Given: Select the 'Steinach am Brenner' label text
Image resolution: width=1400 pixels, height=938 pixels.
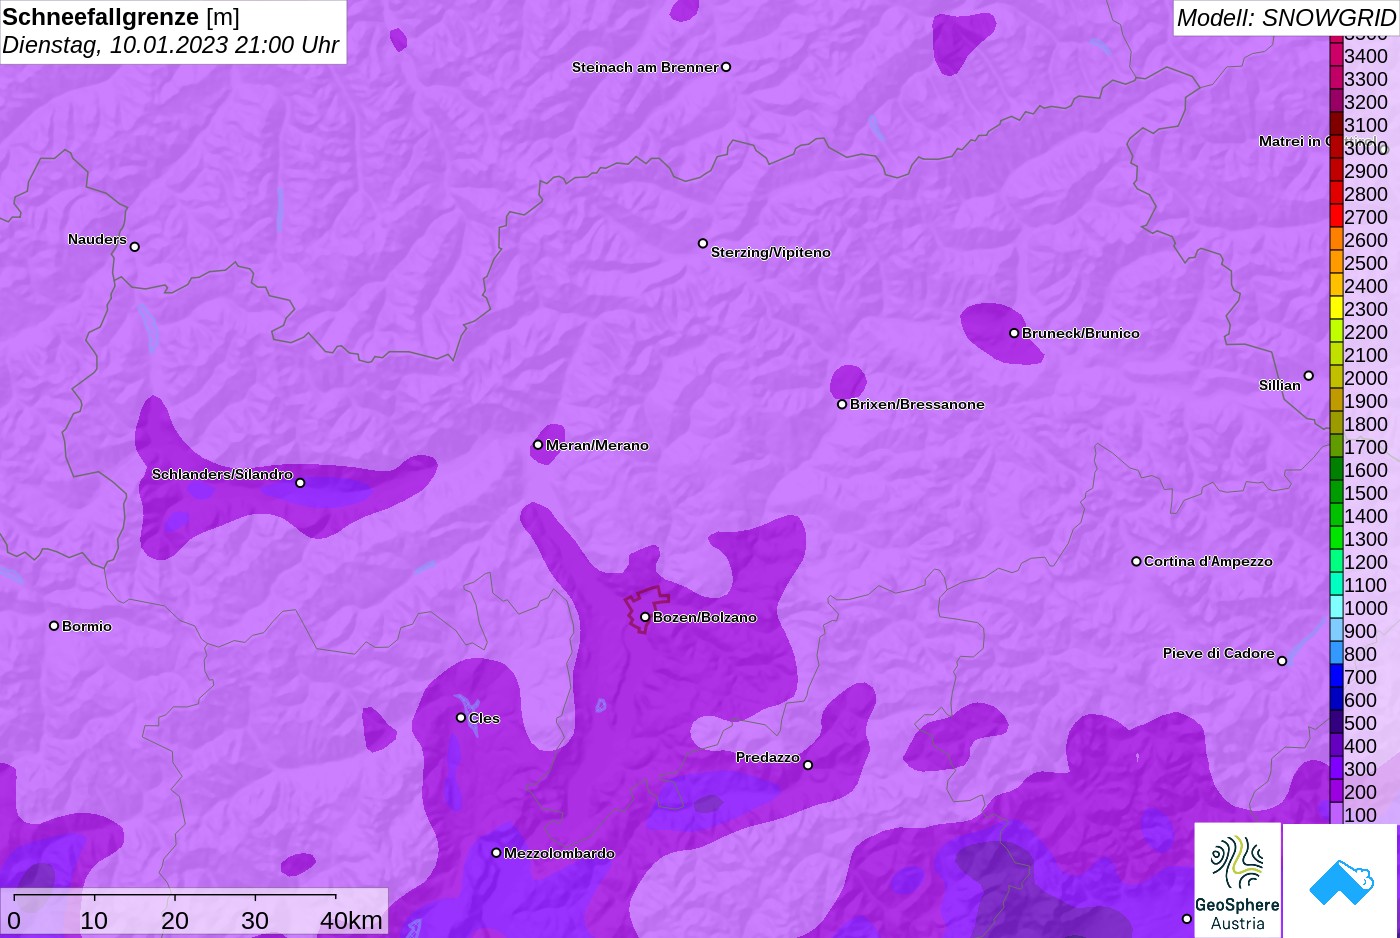Looking at the screenshot, I should pyautogui.click(x=645, y=67).
